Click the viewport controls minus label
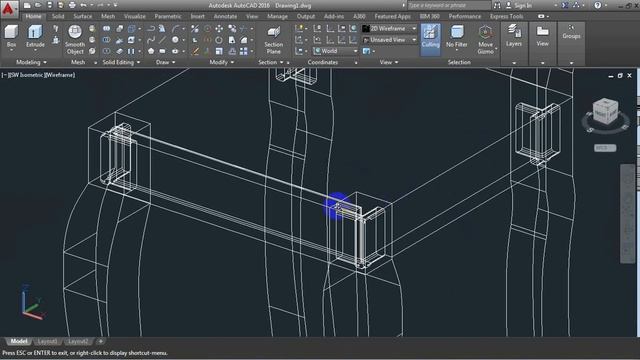Screen dimensions: 640x360 pyautogui.click(x=4, y=75)
